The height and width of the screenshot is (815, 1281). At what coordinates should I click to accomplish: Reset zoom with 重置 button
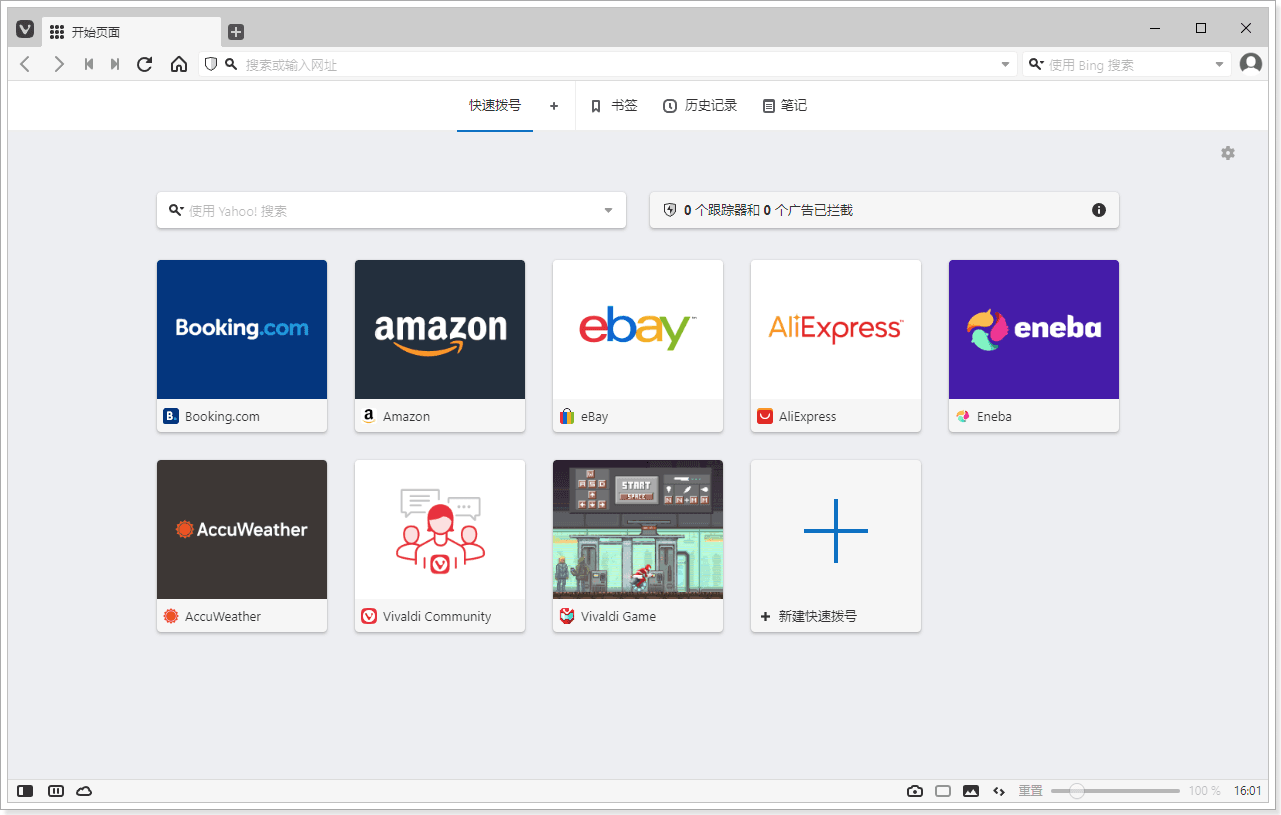click(1031, 791)
